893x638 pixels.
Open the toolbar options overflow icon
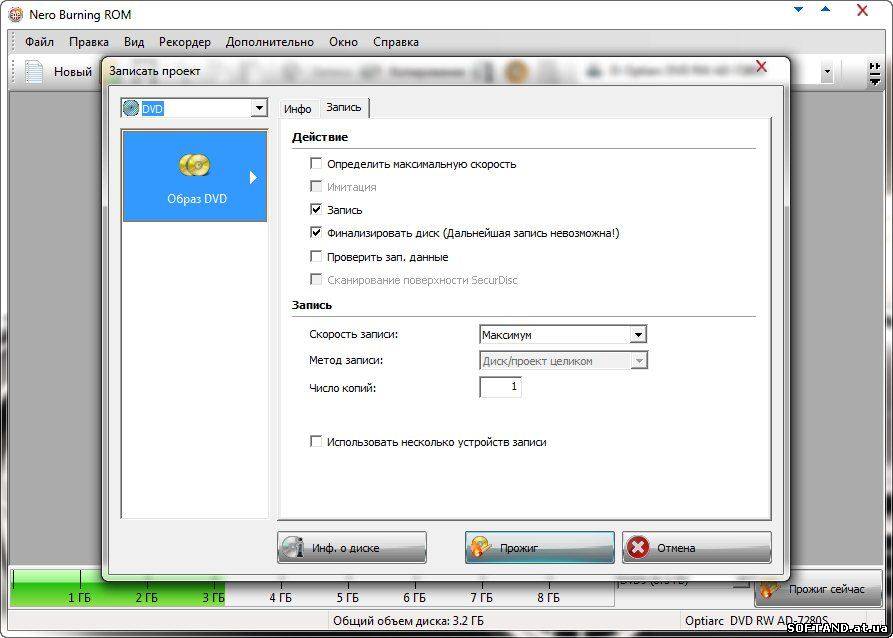tap(875, 74)
